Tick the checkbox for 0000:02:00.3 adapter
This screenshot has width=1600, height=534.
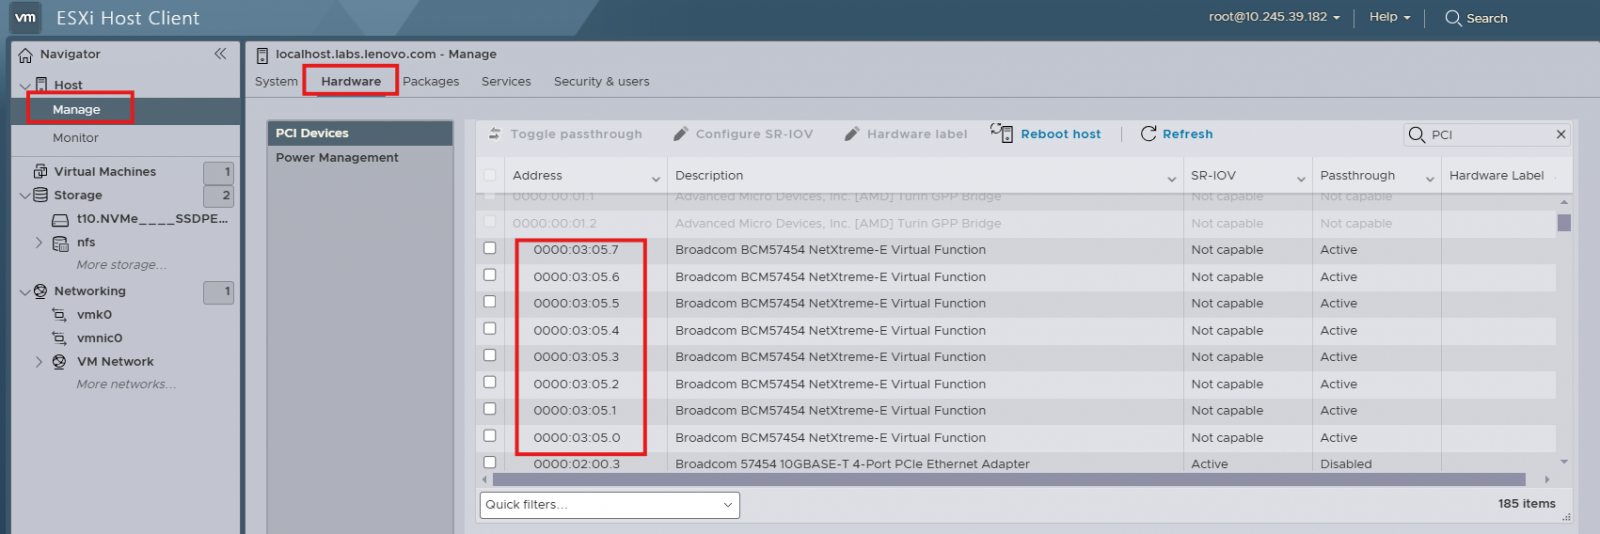pos(490,462)
